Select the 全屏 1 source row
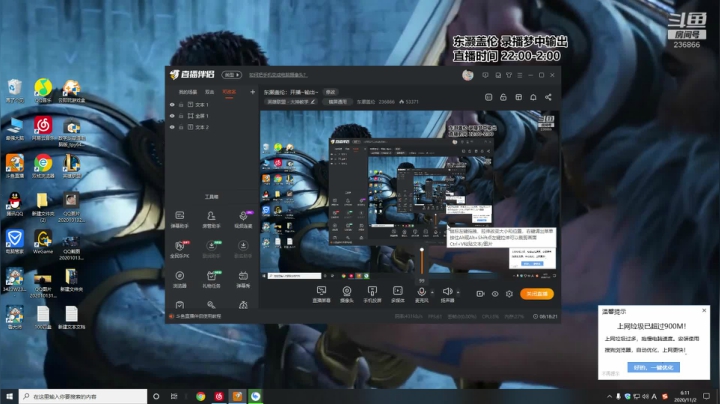Image resolution: width=720 pixels, height=404 pixels. pyautogui.click(x=212, y=116)
